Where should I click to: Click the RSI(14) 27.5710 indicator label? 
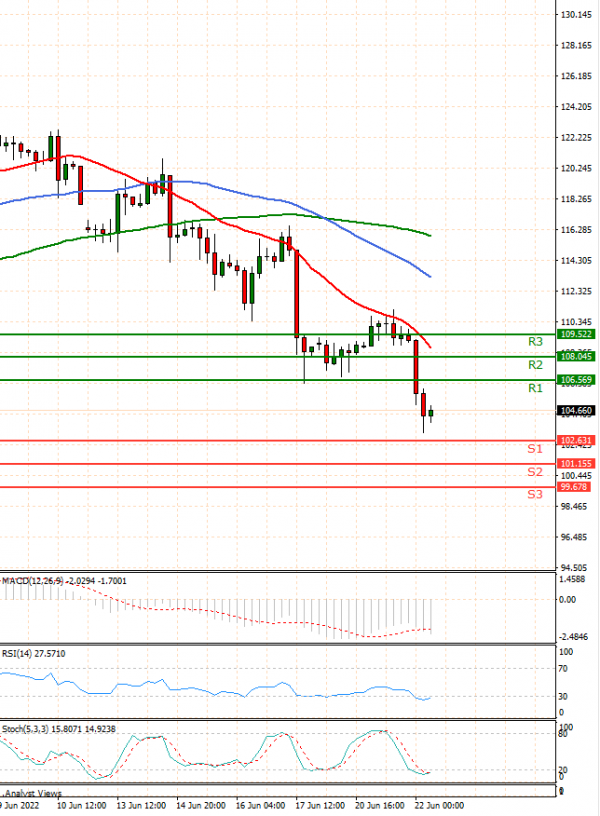coord(34,654)
